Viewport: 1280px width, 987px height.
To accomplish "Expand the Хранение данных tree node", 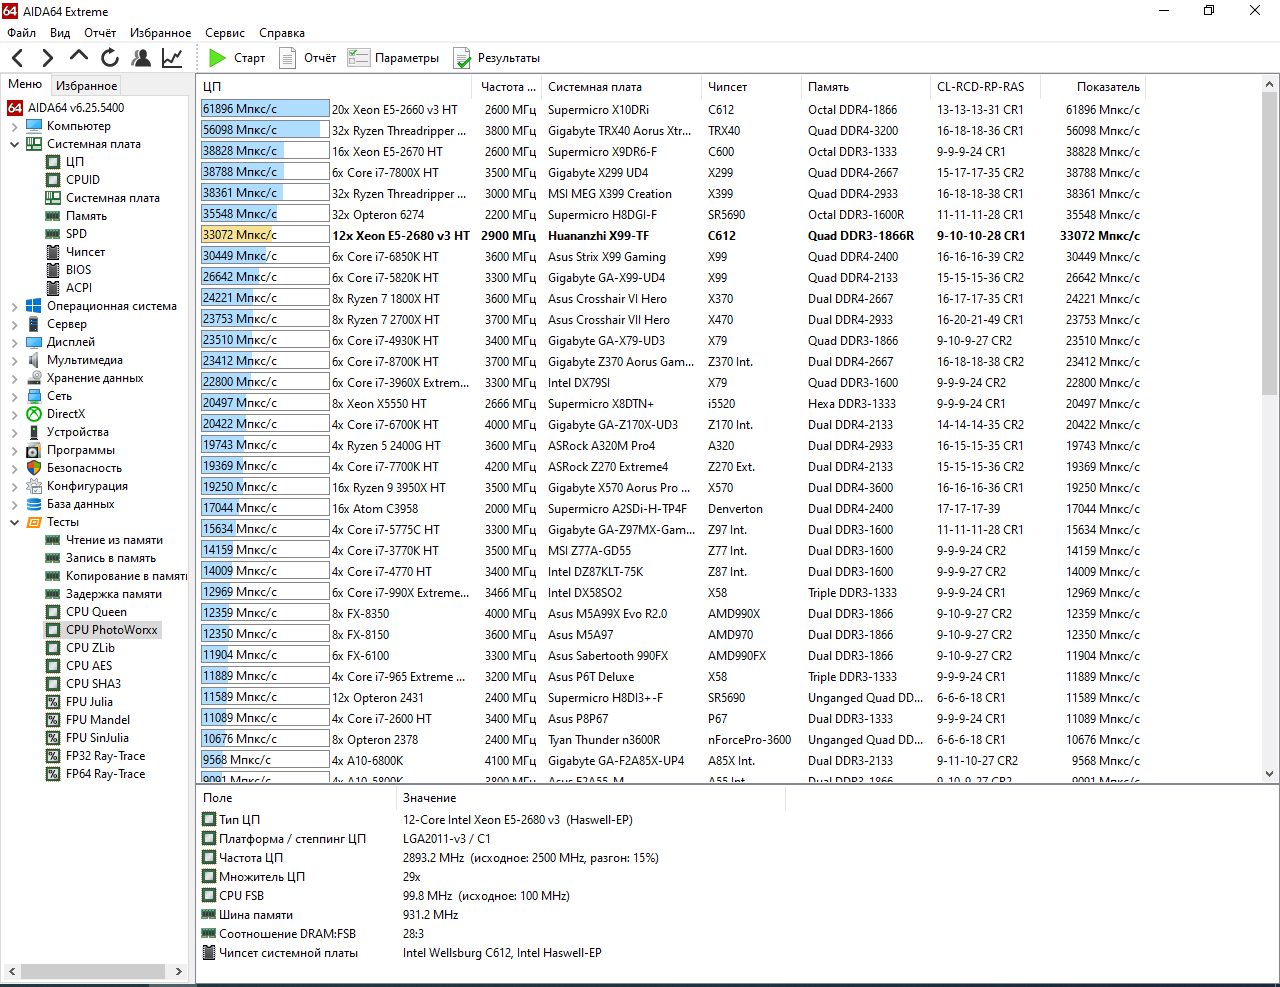I will pyautogui.click(x=14, y=378).
